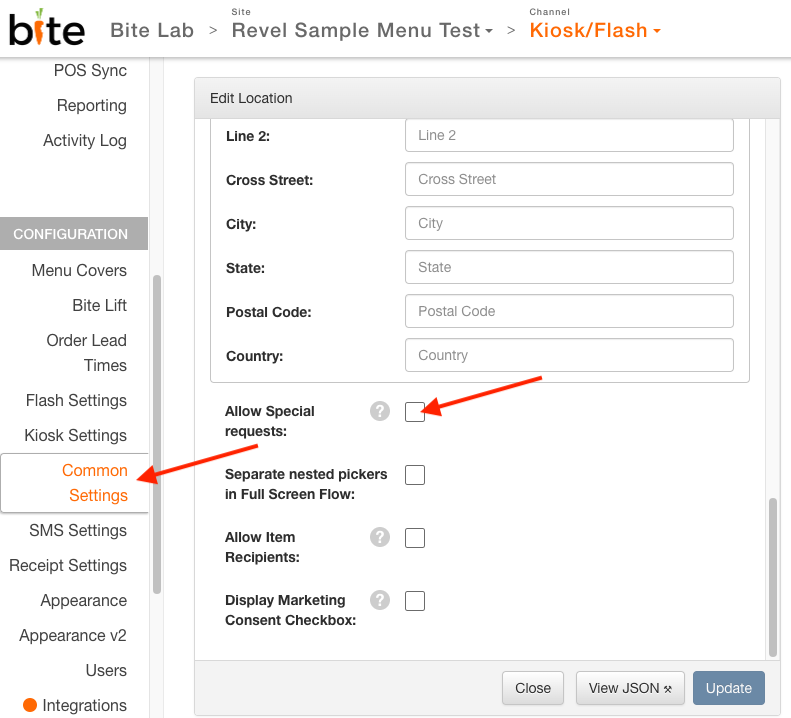Toggle Separate nested pickers in Full Screen Flow
This screenshot has width=791, height=718.
pyautogui.click(x=415, y=475)
